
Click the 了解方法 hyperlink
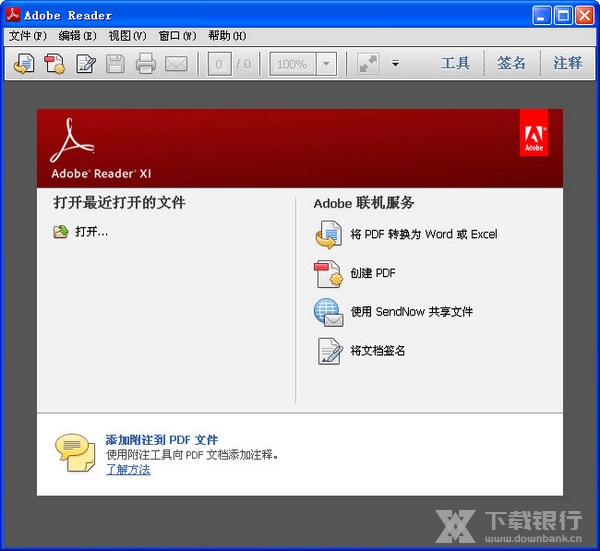[x=128, y=469]
